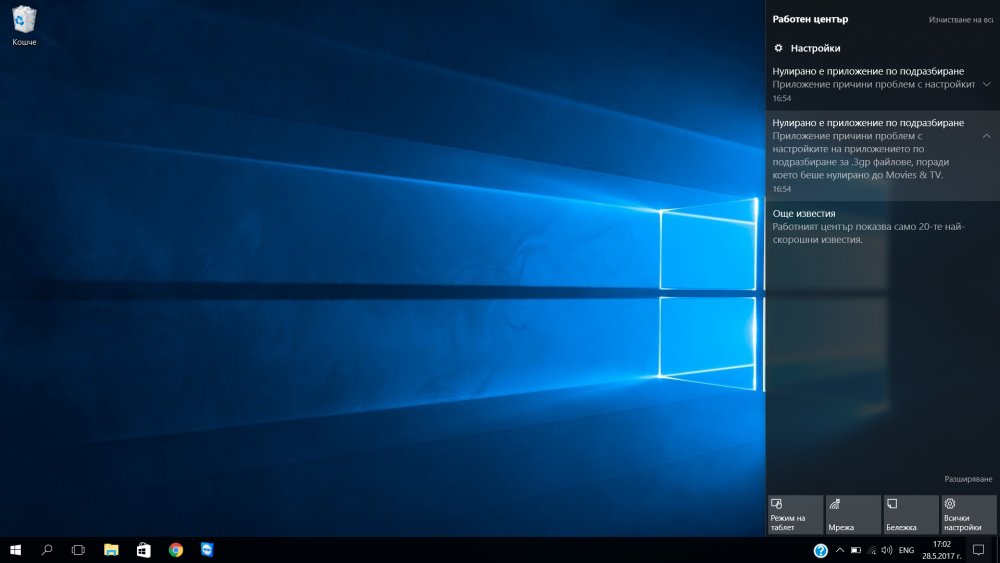Viewport: 1000px width, 563px height.
Task: Open the volume speaker tray icon
Action: point(886,550)
